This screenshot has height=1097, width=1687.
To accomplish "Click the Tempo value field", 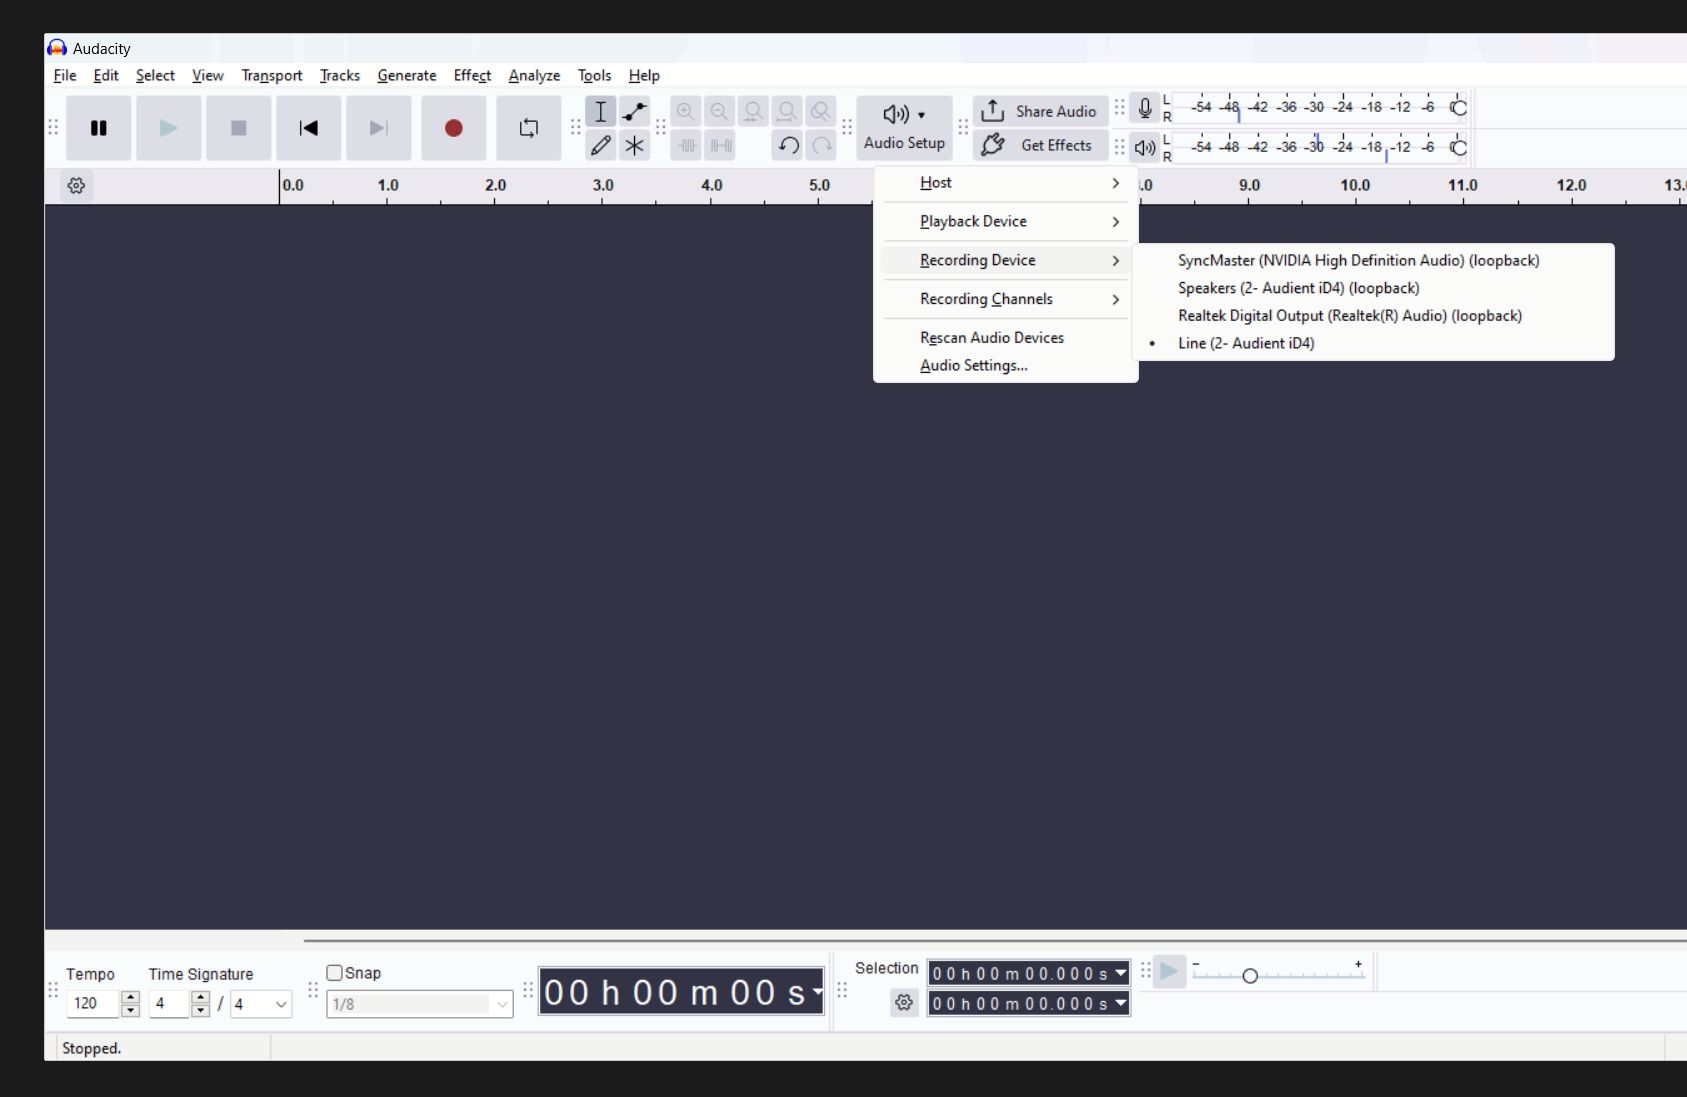I will [93, 1003].
